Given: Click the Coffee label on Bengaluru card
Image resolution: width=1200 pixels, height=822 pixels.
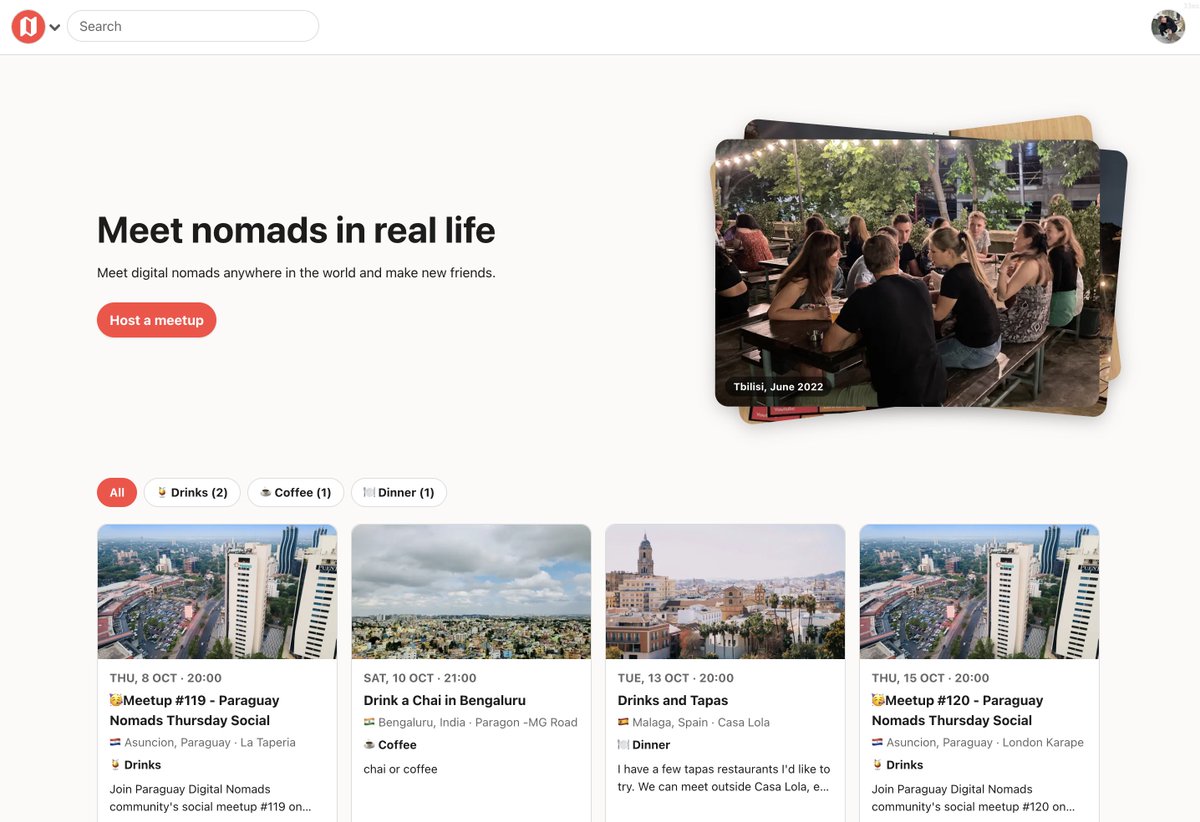Looking at the screenshot, I should (x=390, y=744).
